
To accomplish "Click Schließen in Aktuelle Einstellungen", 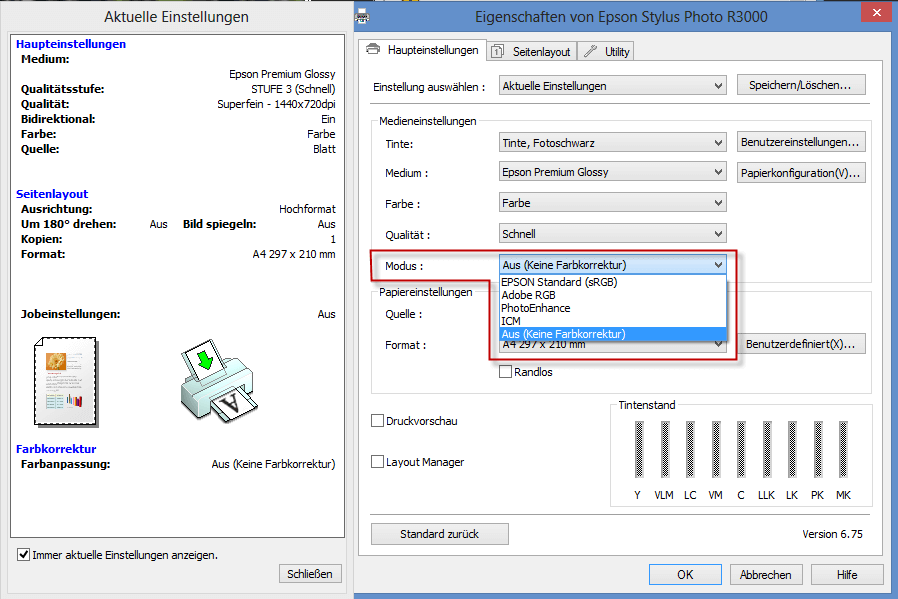I will click(x=310, y=573).
